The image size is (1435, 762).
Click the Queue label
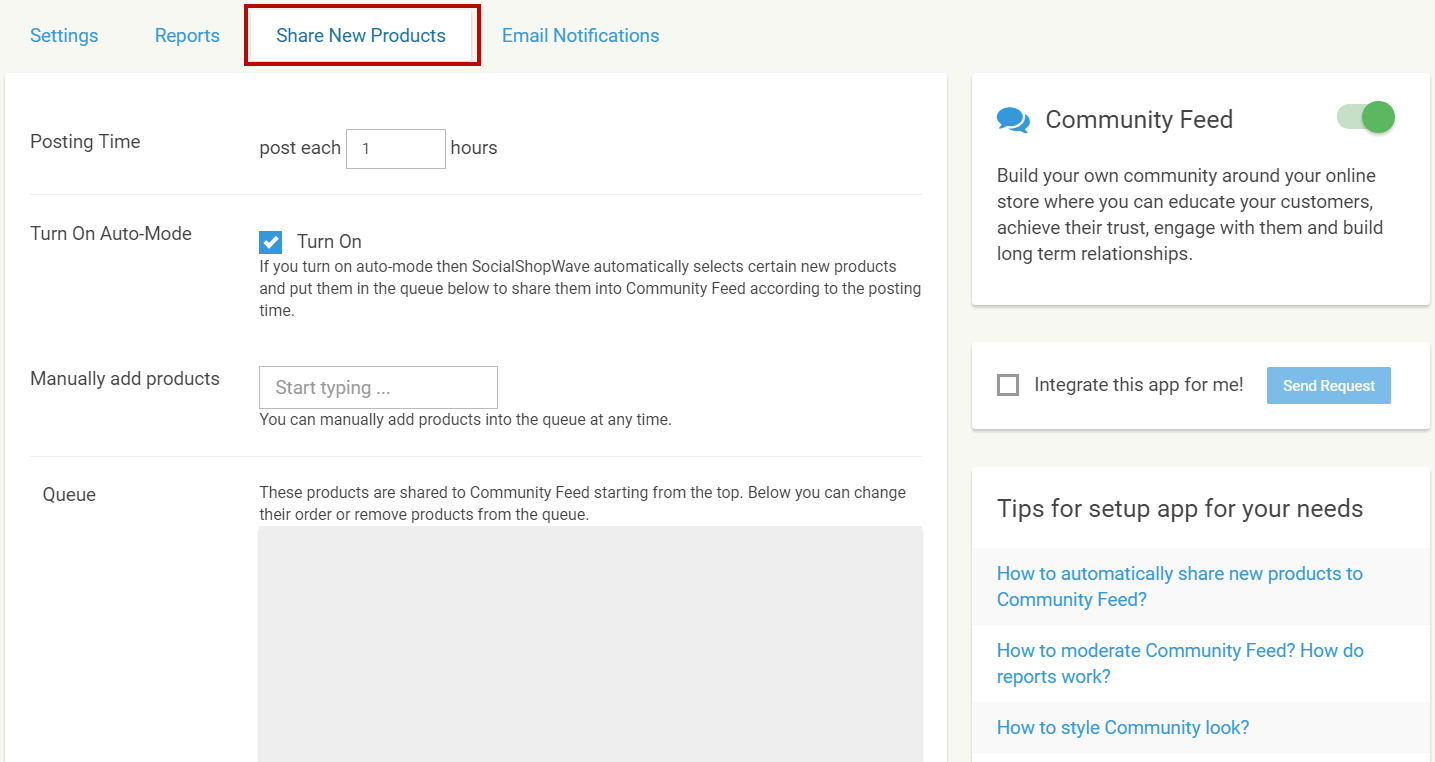(69, 495)
